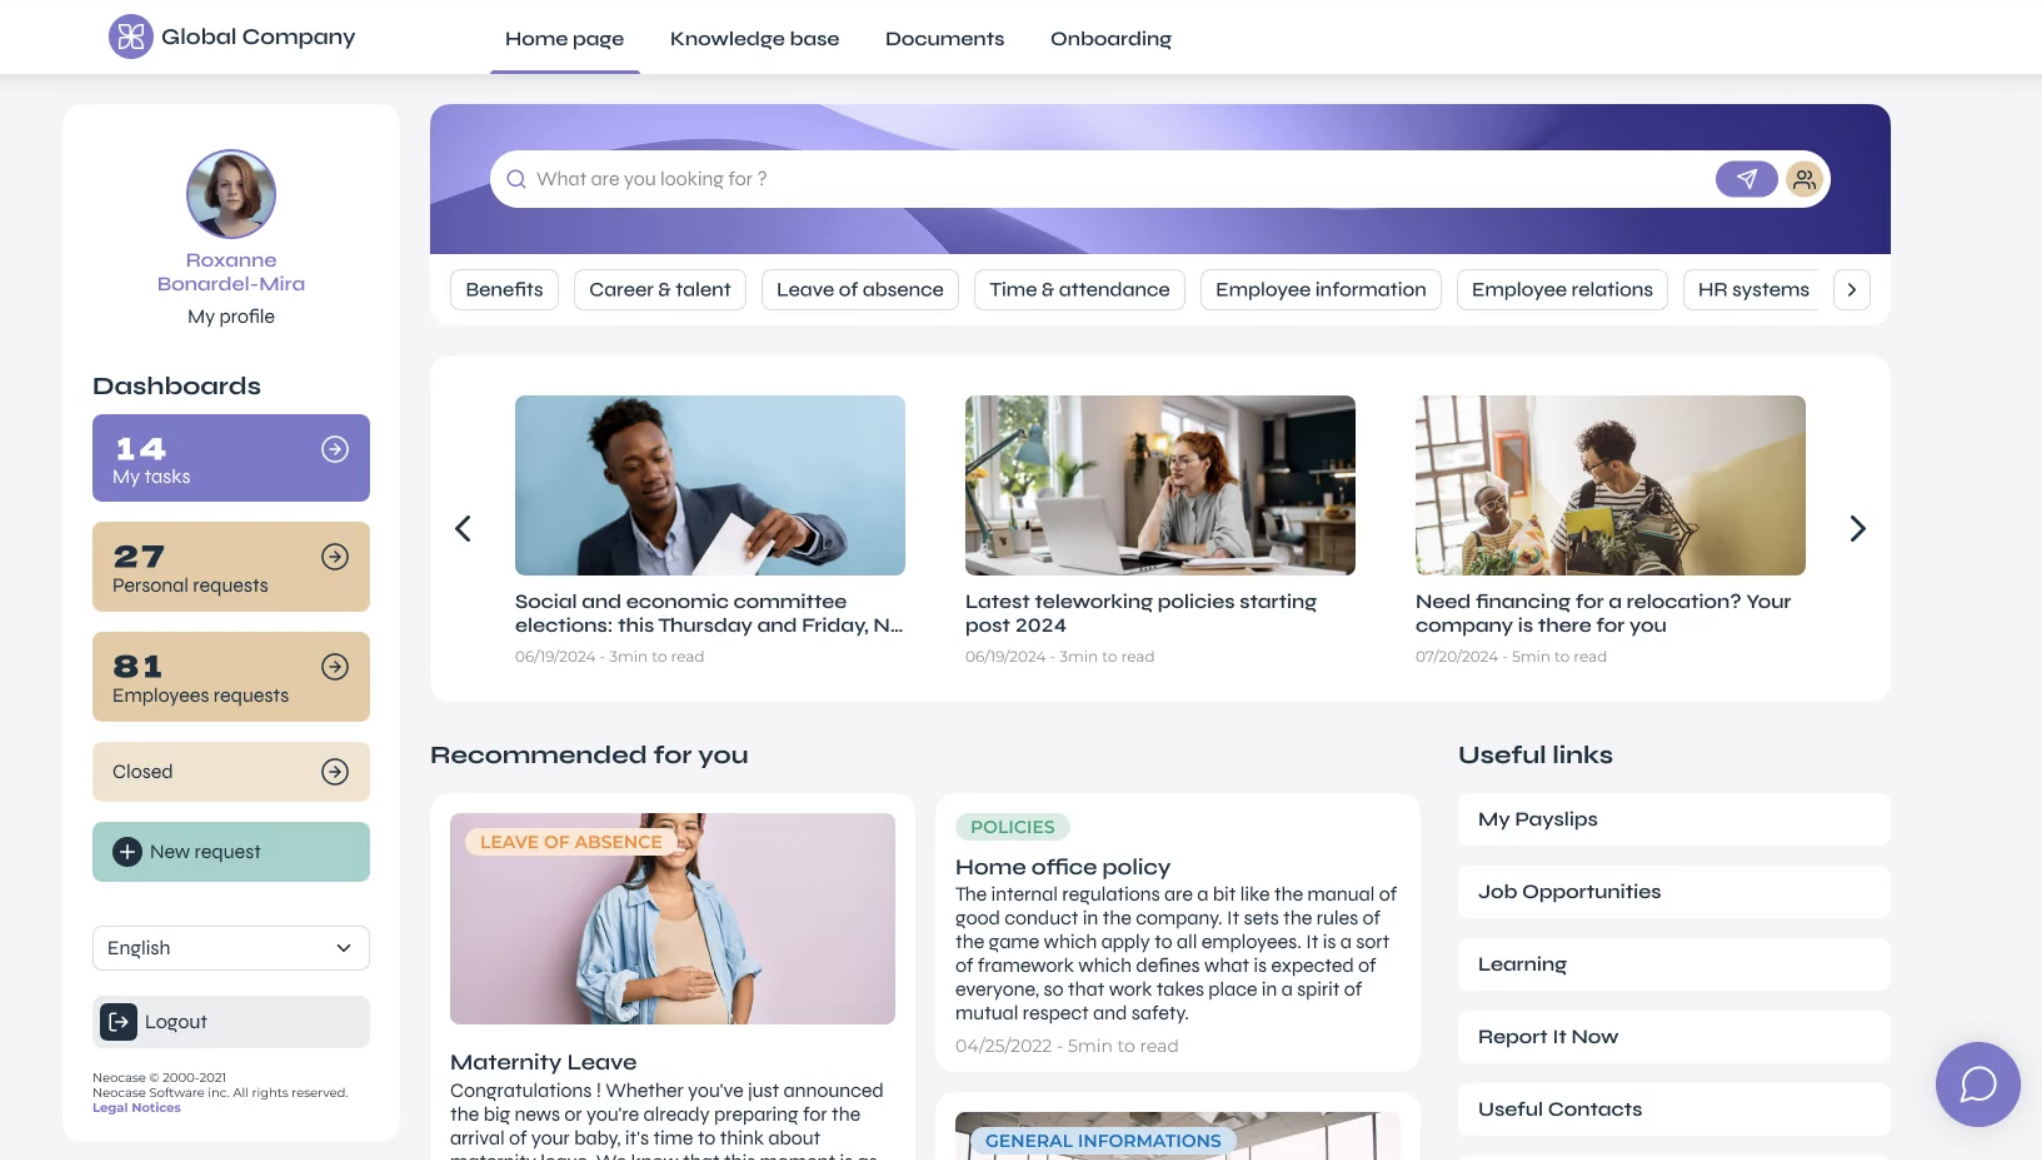Open the Onboarding tab
Image resolution: width=2042 pixels, height=1160 pixels.
pos(1110,38)
